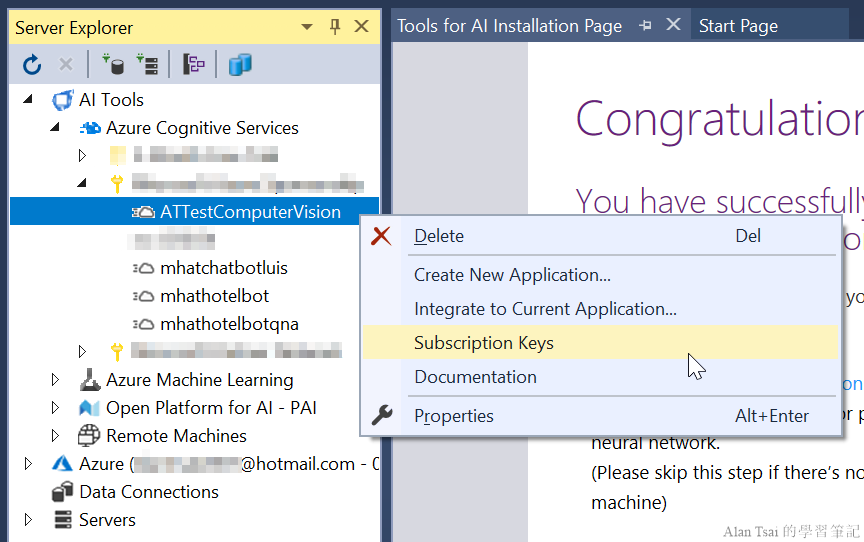
Task: Collapse Azure Cognitive Services node
Action: tap(55, 128)
